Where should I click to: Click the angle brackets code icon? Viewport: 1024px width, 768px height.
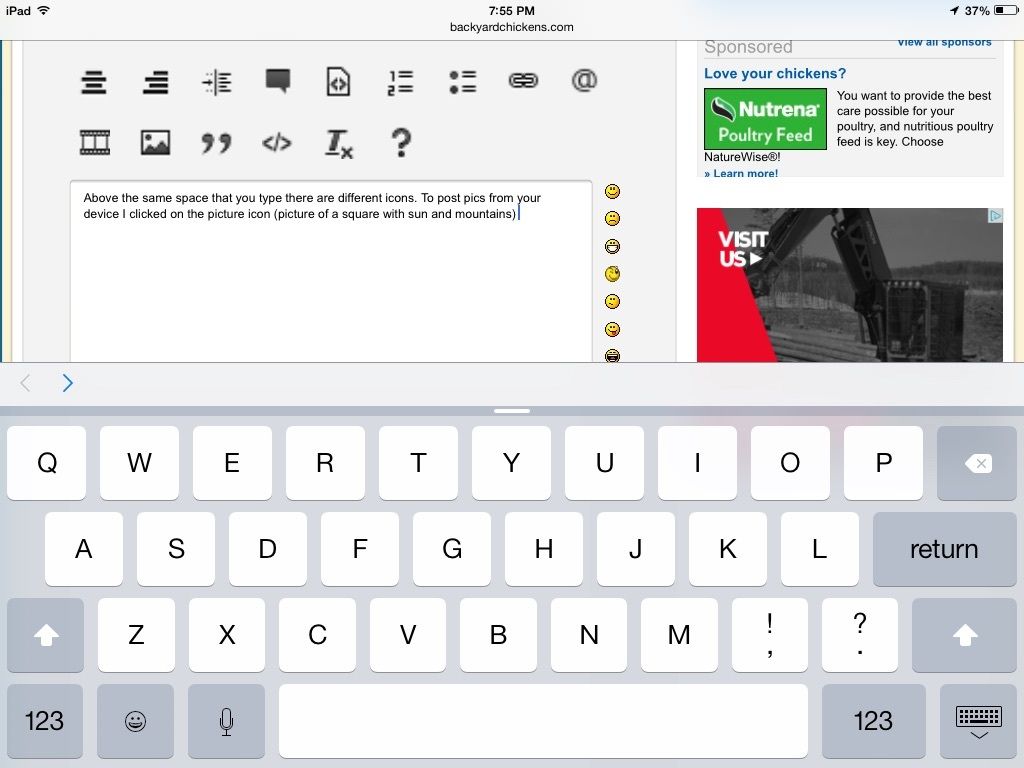(x=276, y=143)
